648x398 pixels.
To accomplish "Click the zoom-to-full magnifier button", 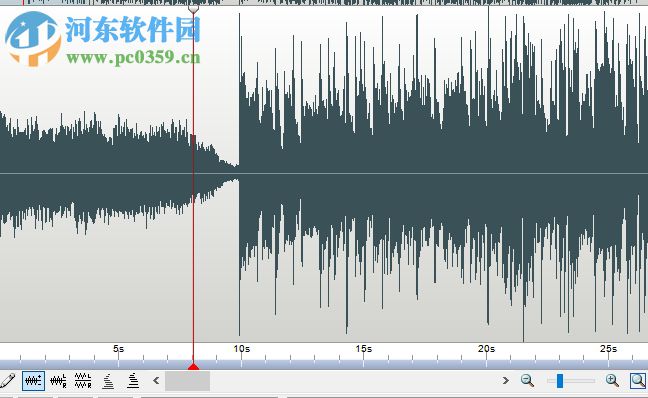I will (638, 380).
